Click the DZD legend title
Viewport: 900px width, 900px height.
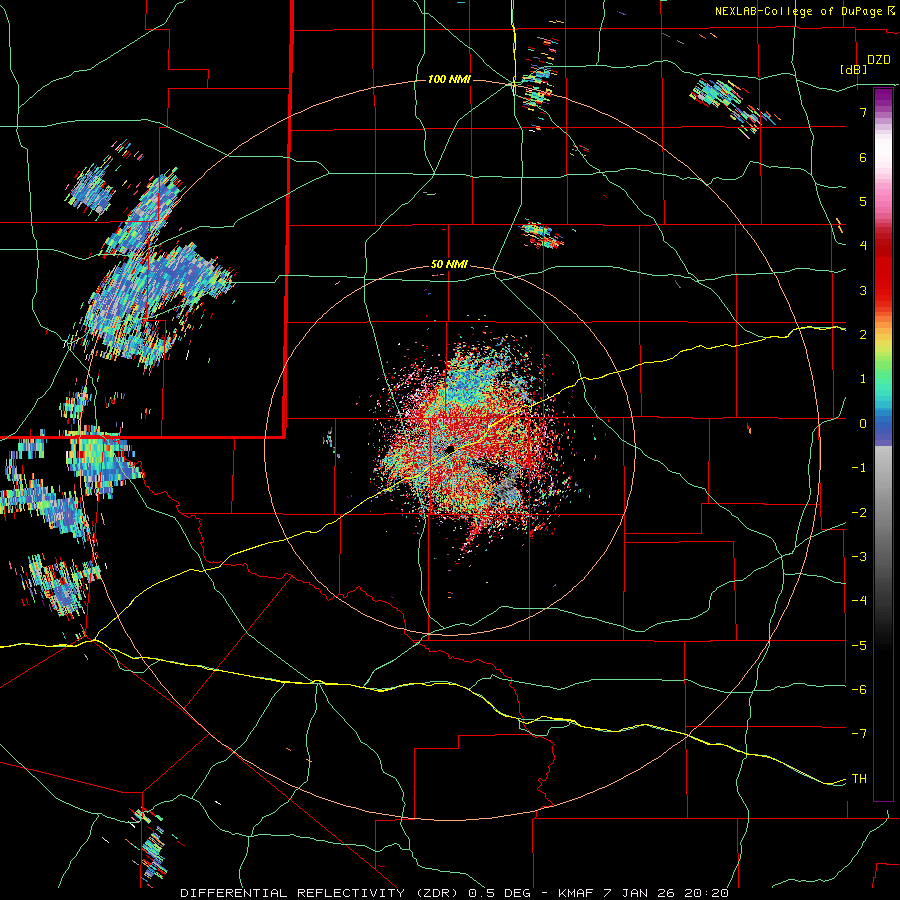879,60
